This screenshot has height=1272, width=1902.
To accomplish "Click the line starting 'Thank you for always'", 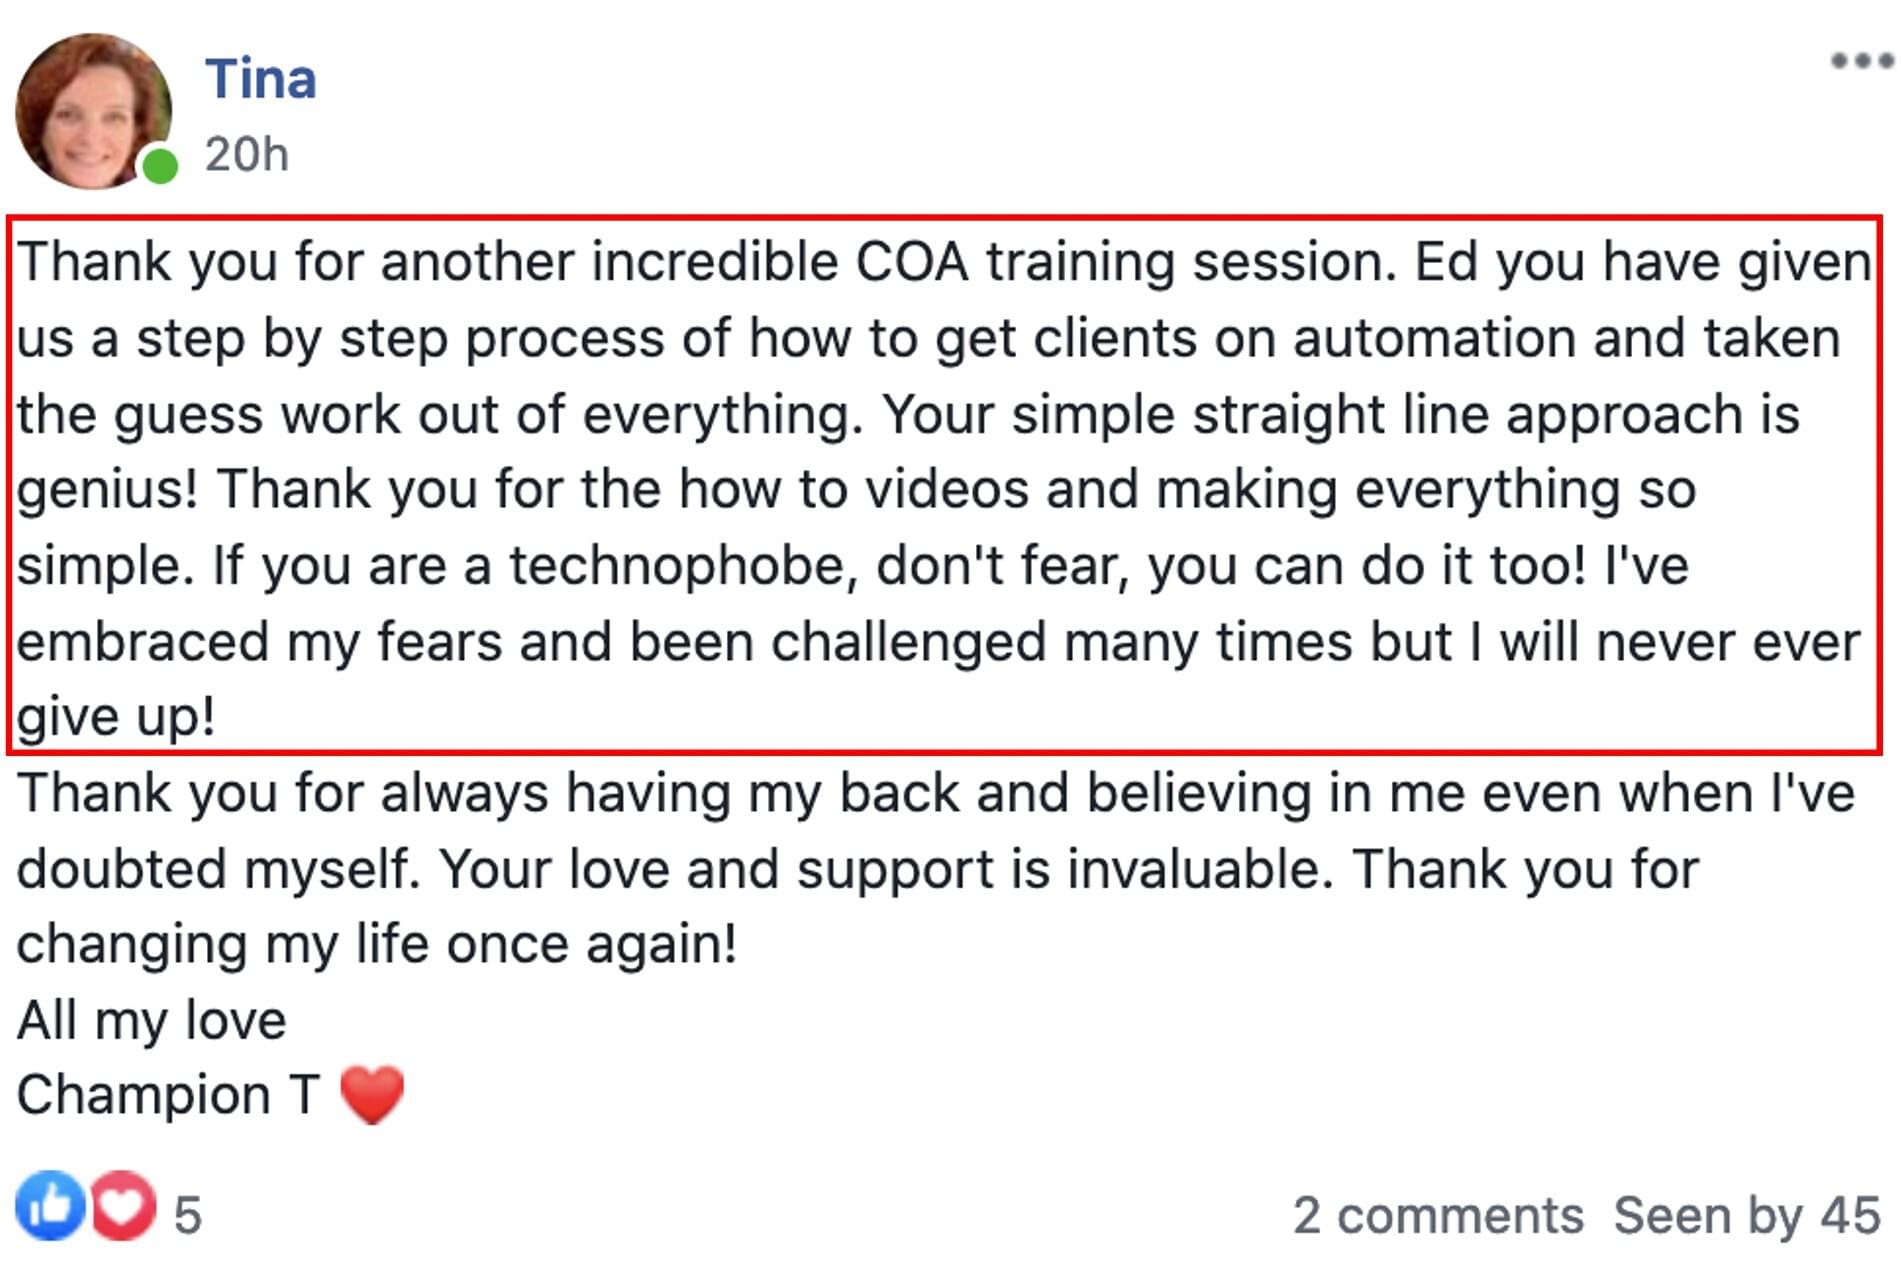I will (x=936, y=794).
